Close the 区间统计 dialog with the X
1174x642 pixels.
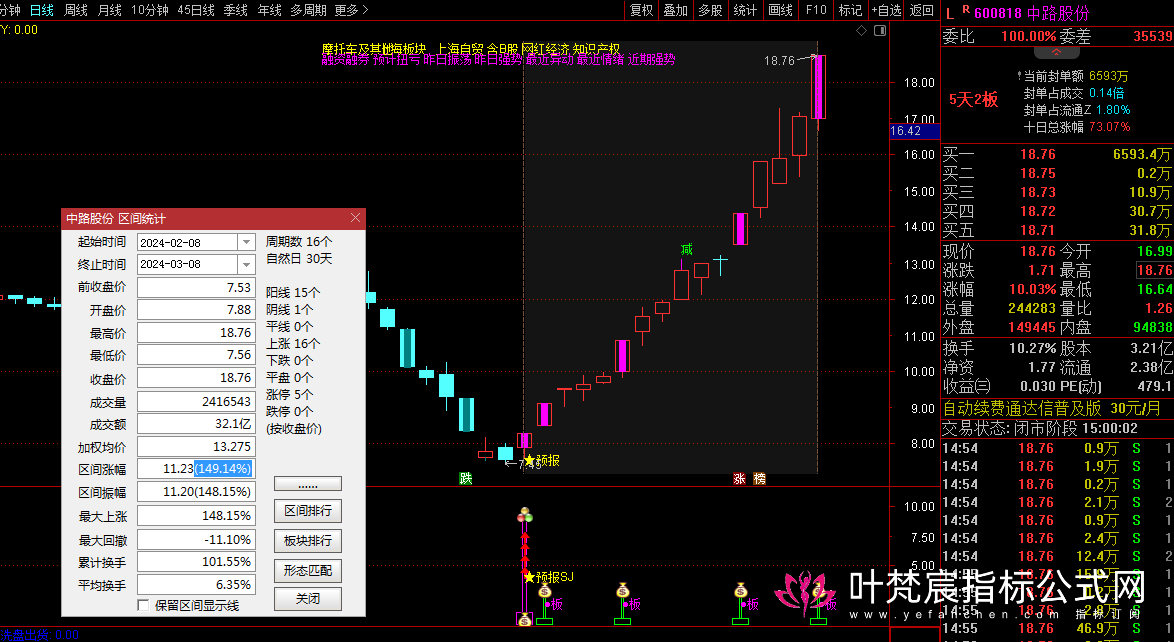(x=356, y=218)
